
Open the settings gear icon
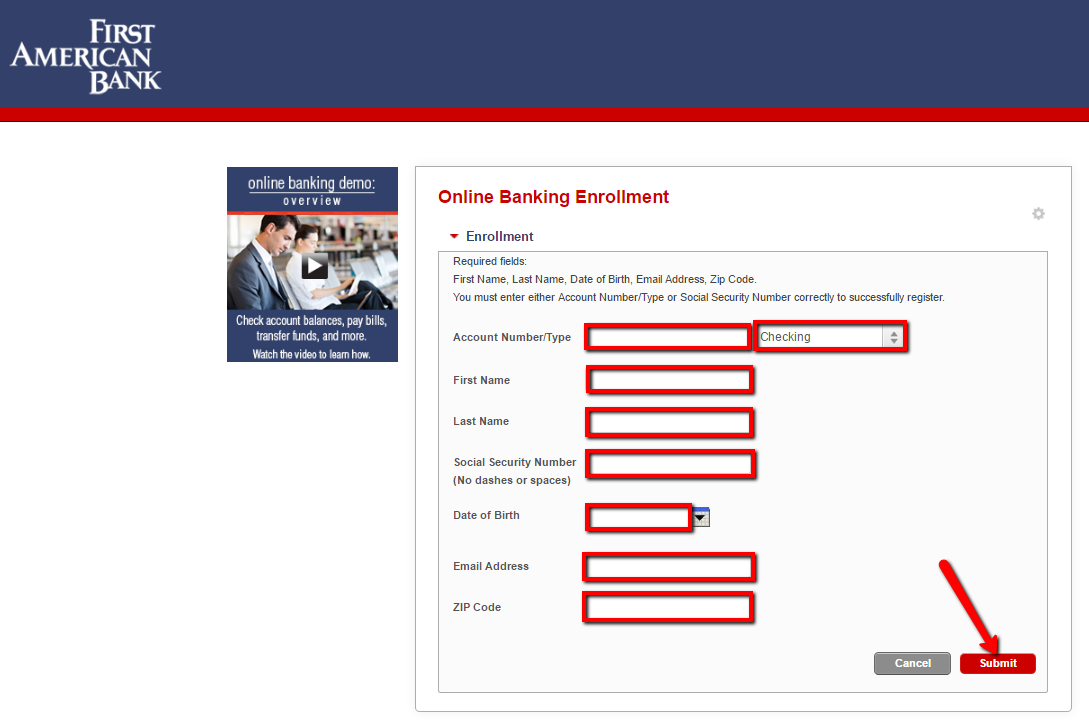point(1038,214)
